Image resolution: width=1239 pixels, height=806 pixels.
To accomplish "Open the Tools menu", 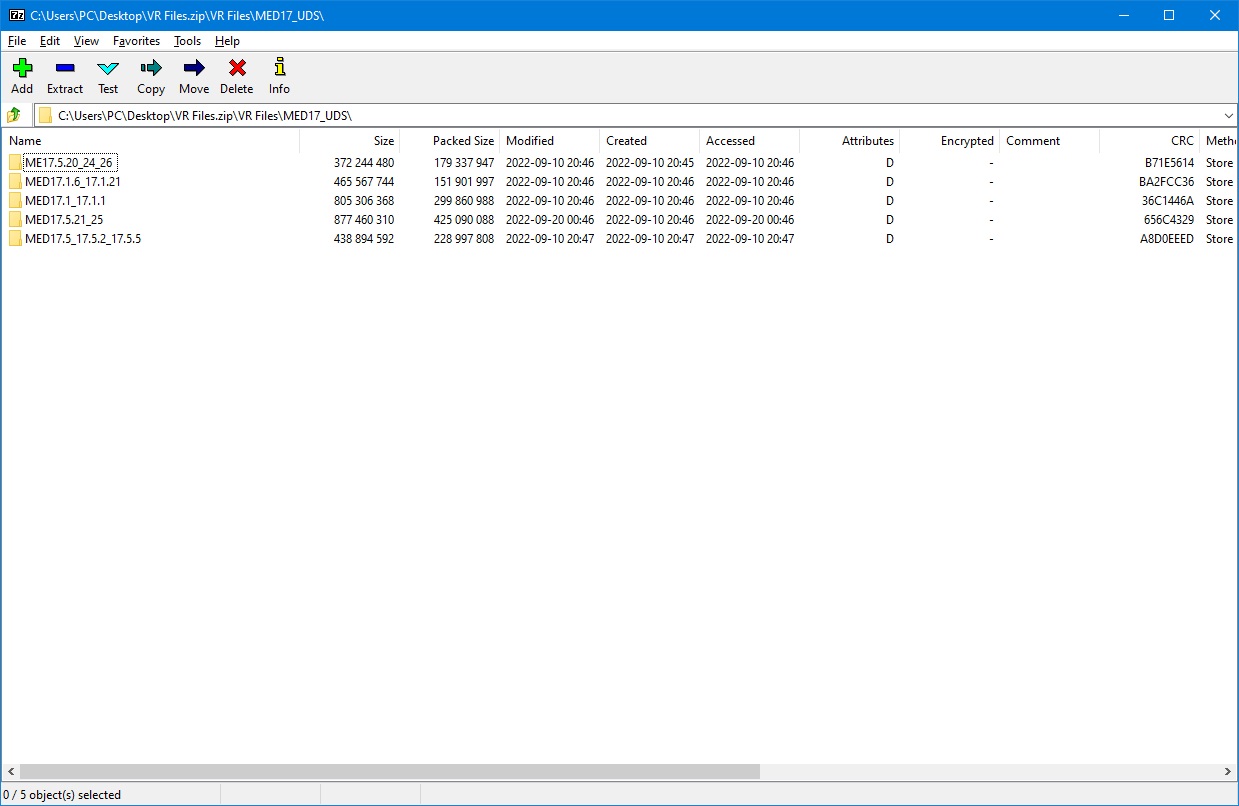I will [x=187, y=41].
